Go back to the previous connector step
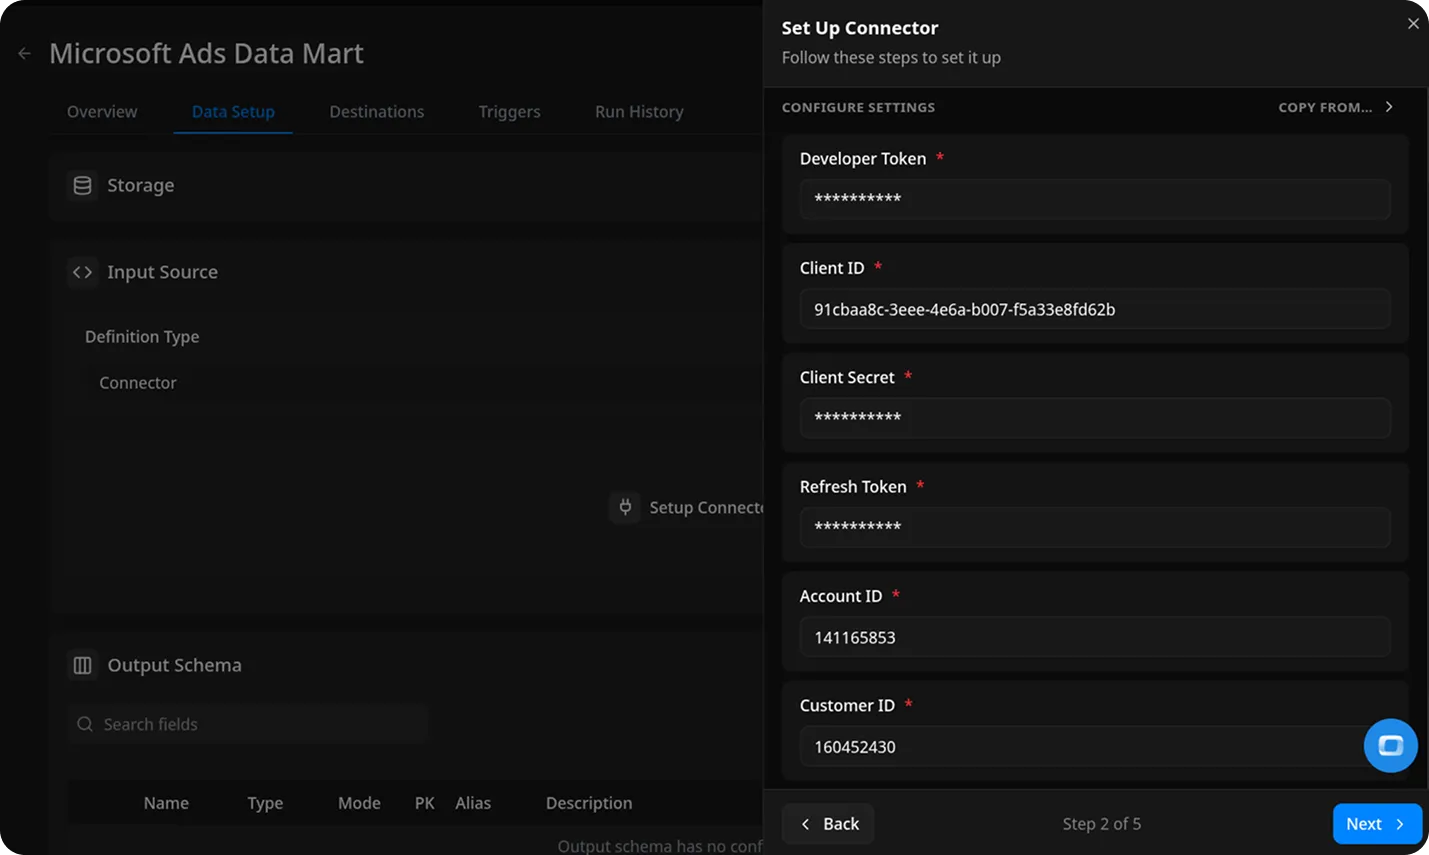 pos(828,824)
